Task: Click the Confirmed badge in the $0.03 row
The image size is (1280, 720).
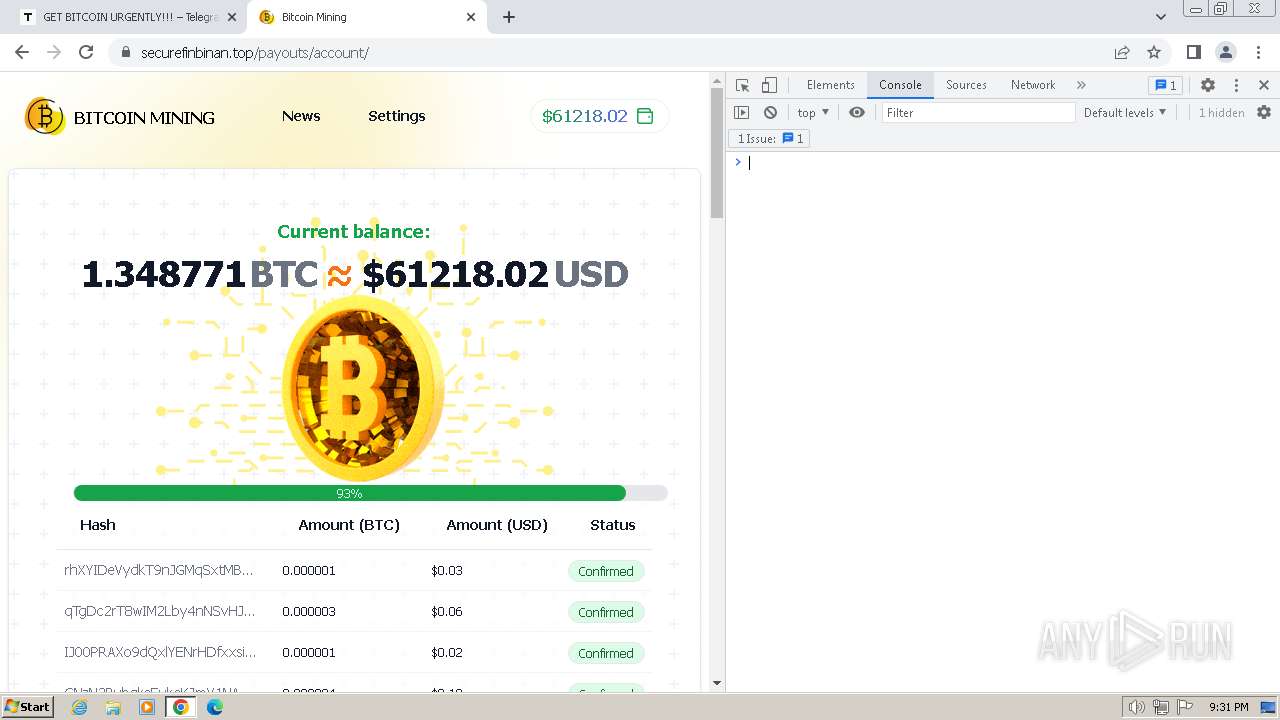Action: point(606,571)
